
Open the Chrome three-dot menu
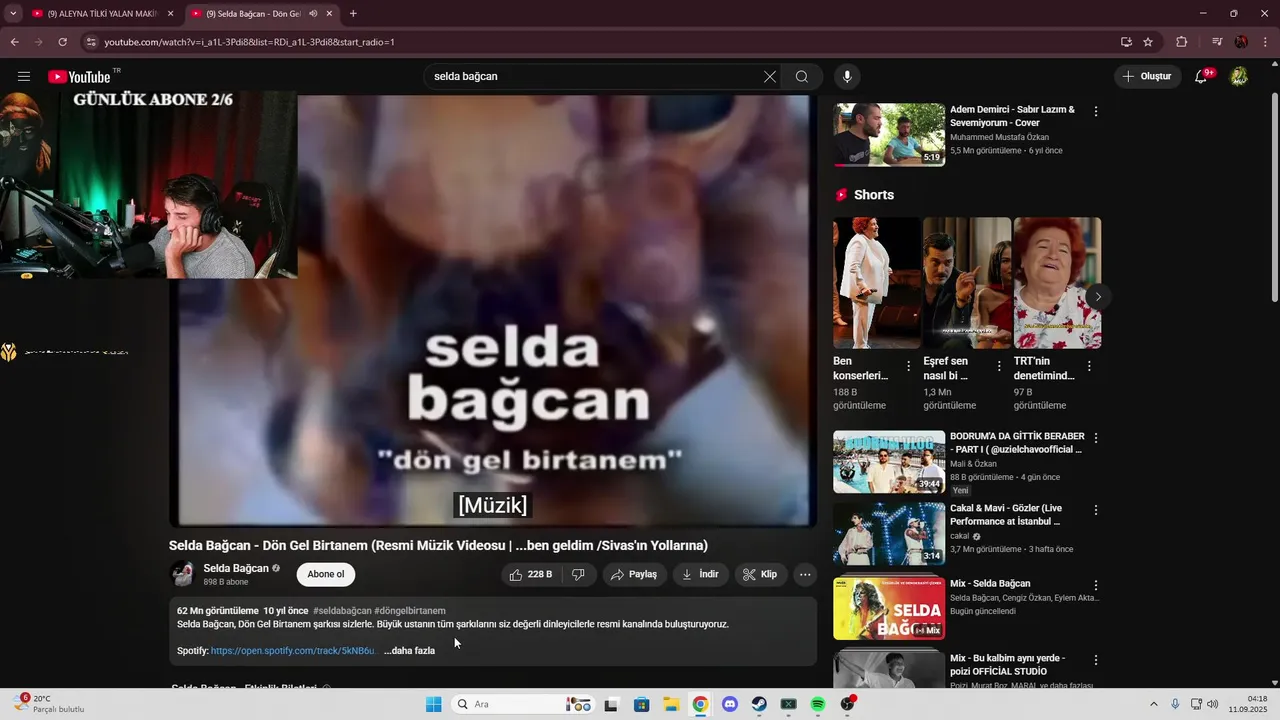coord(1264,42)
